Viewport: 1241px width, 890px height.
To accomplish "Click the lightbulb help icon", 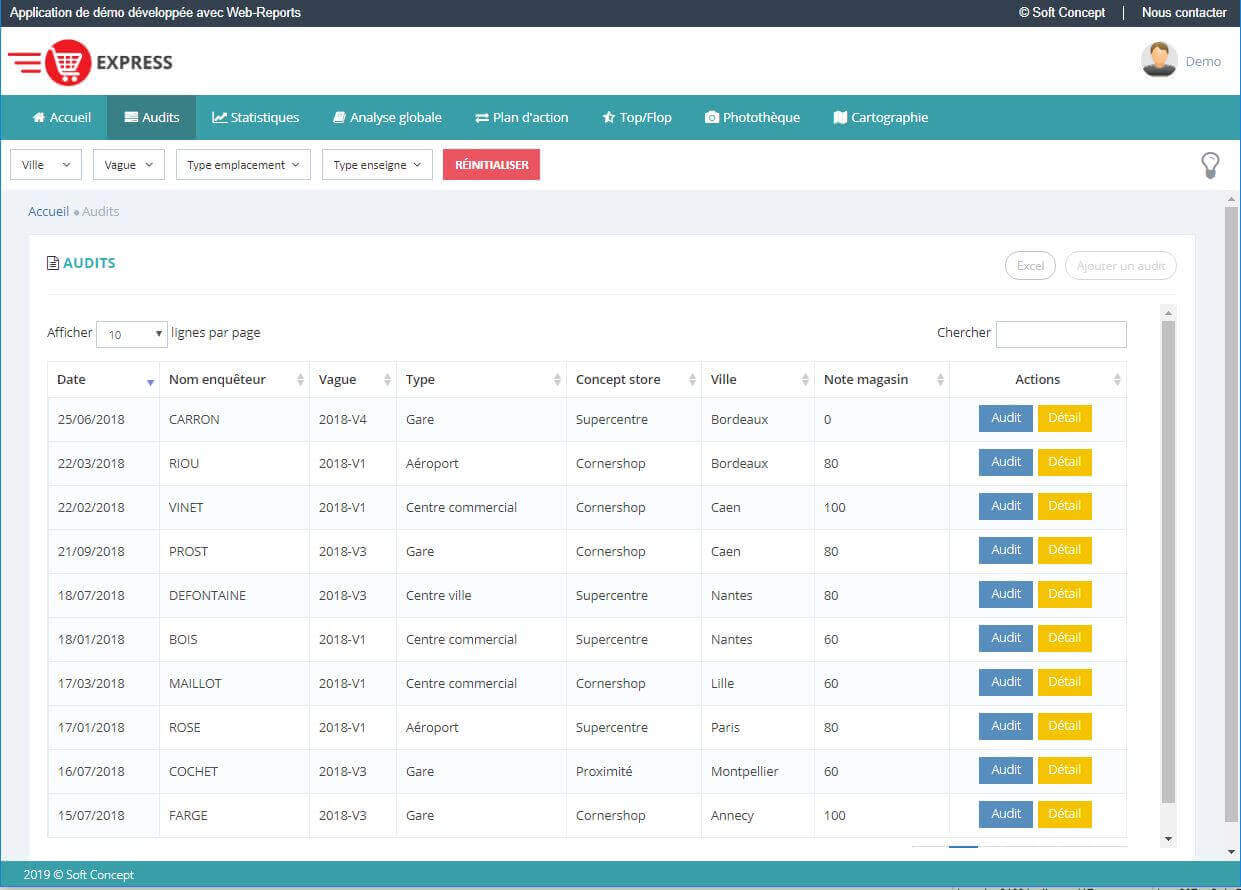I will tap(1210, 165).
